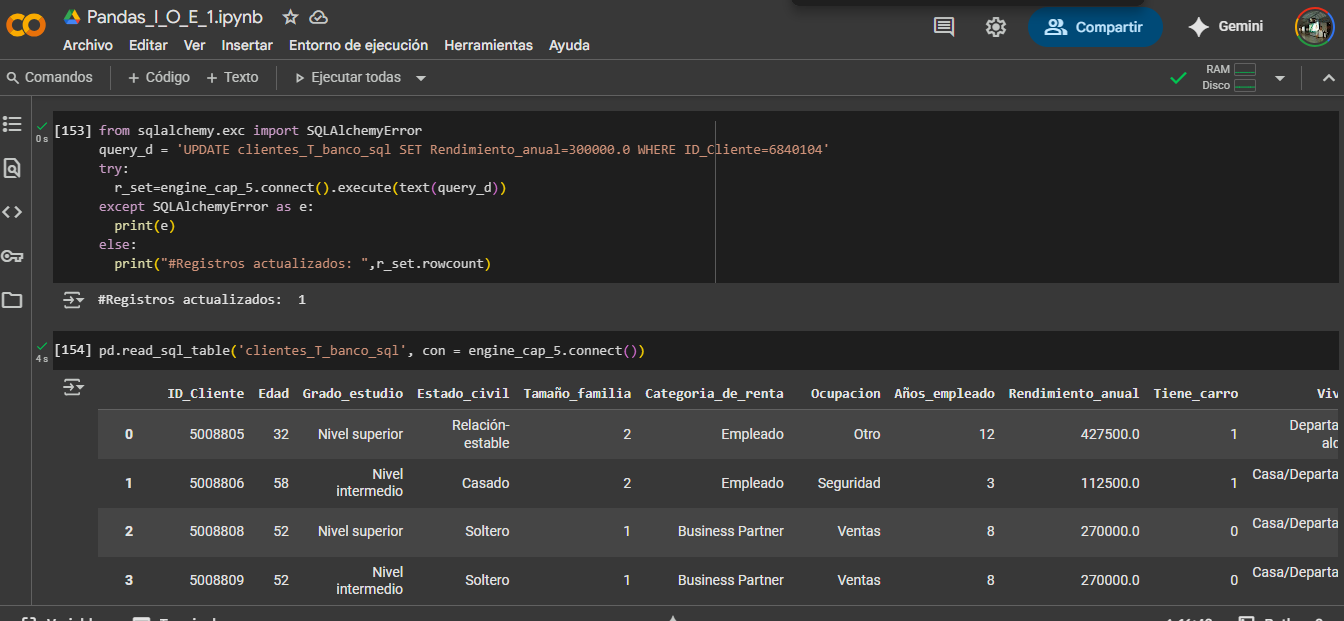Toggle output options for cell 154
The image size is (1344, 621).
click(x=73, y=387)
